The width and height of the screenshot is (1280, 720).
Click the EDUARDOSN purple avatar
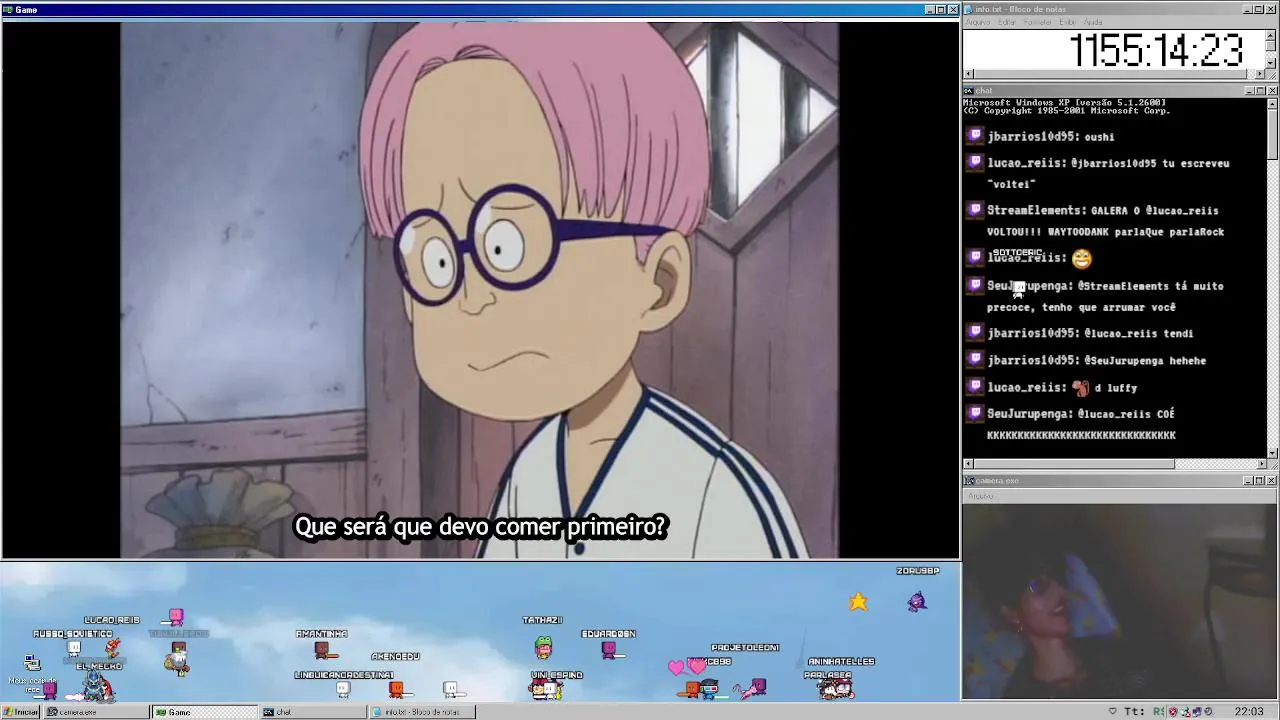[609, 650]
